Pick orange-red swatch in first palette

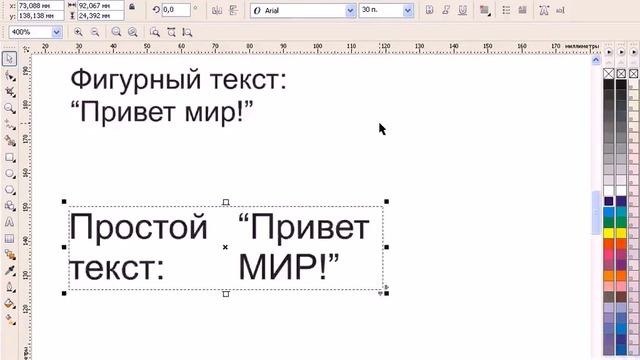(x=609, y=244)
